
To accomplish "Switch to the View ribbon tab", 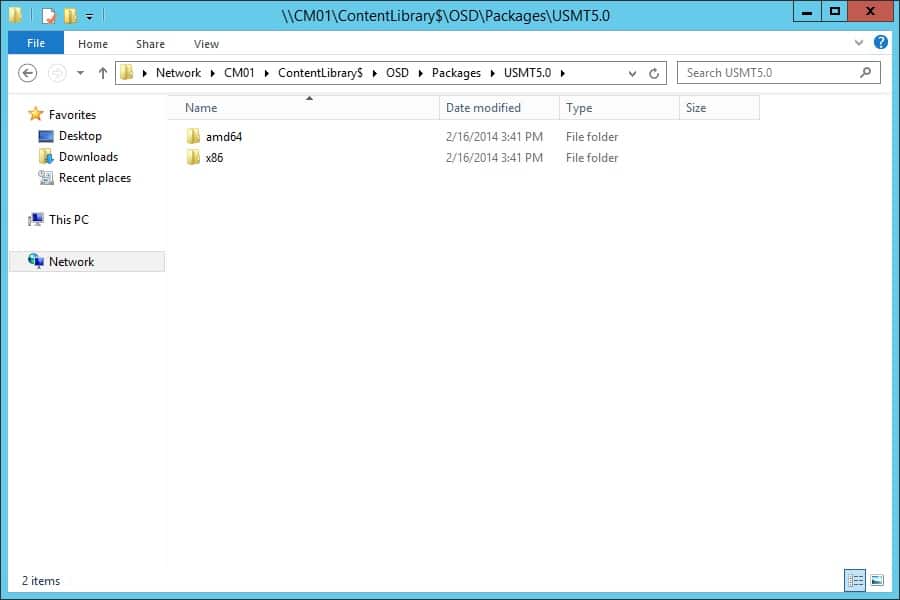I will tap(206, 43).
